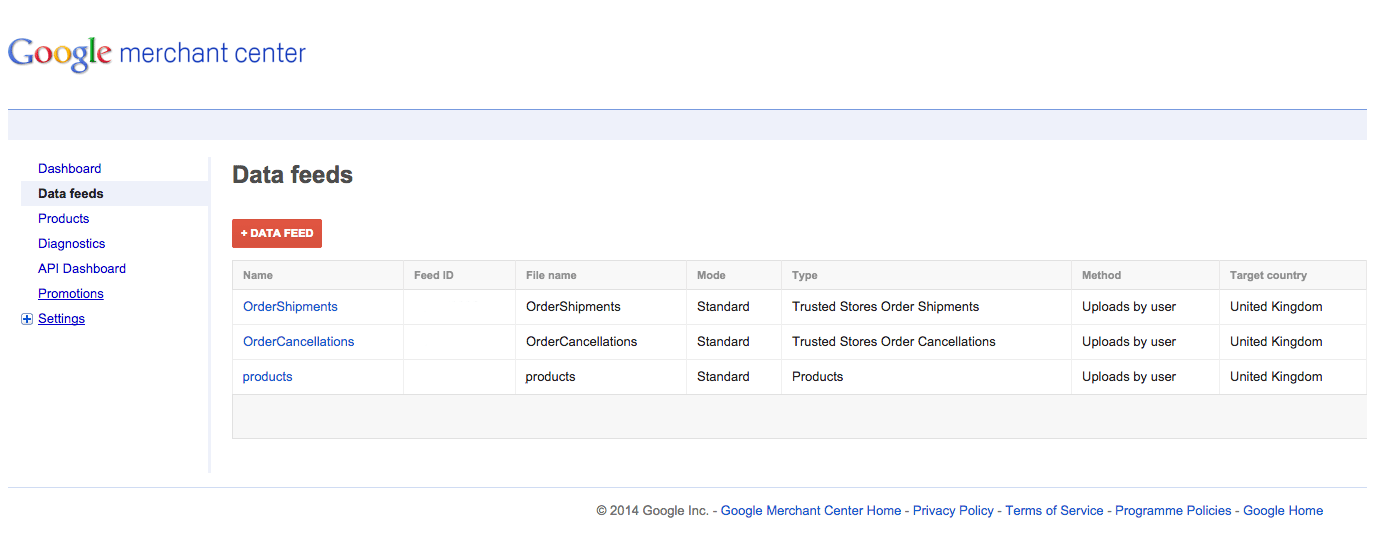Go to Google Home footer link
Image resolution: width=1400 pixels, height=540 pixels.
pyautogui.click(x=1283, y=511)
